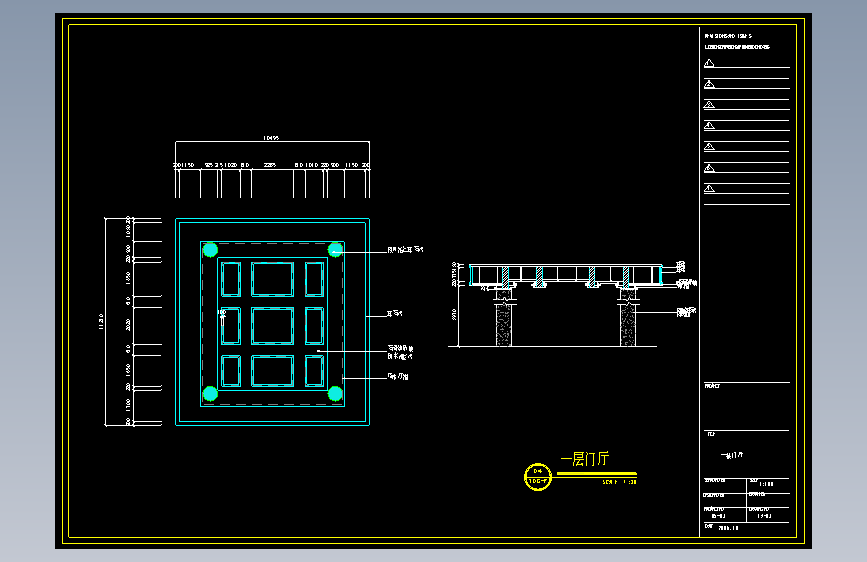
Task: Click the yellow circular detail number marker
Action: tap(537, 476)
